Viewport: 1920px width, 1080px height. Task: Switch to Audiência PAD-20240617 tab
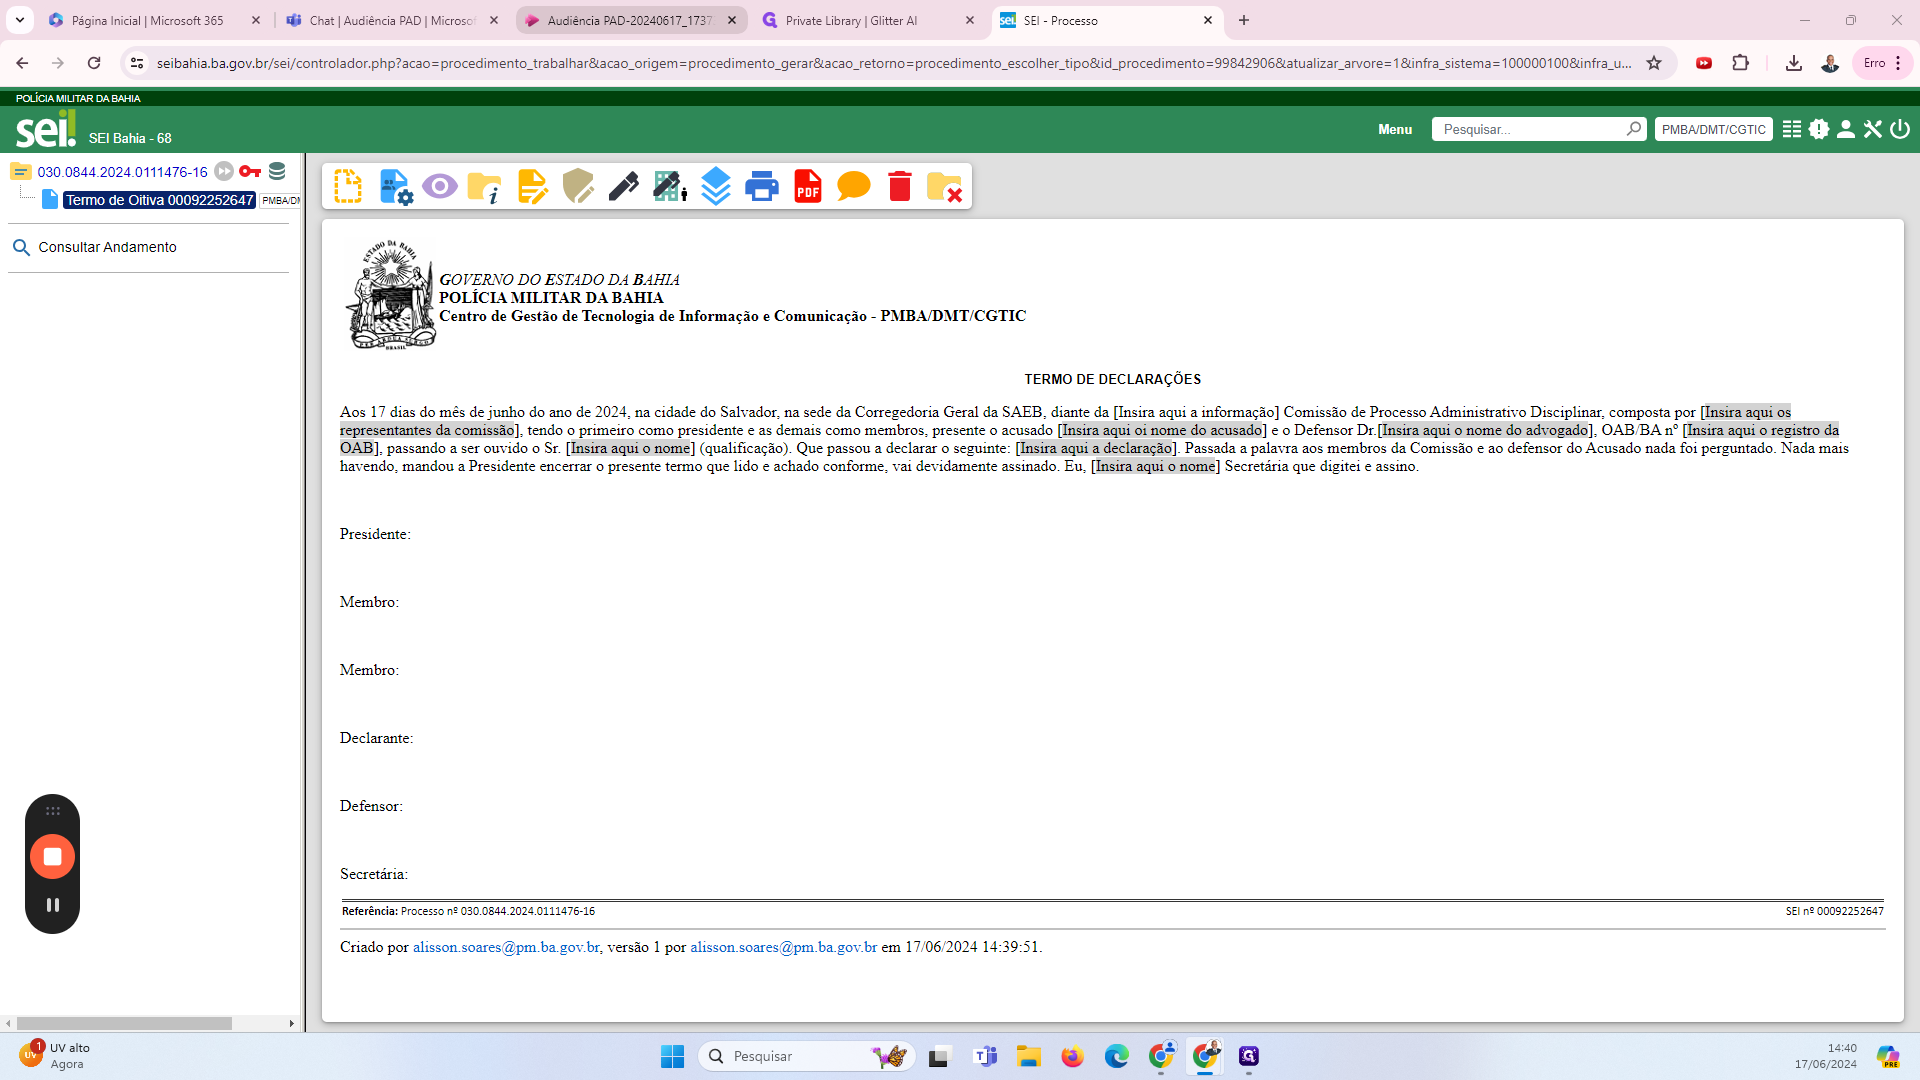(630, 20)
